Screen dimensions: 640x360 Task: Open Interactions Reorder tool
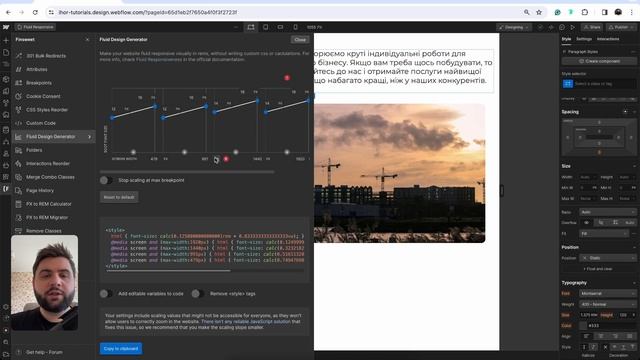click(x=53, y=164)
